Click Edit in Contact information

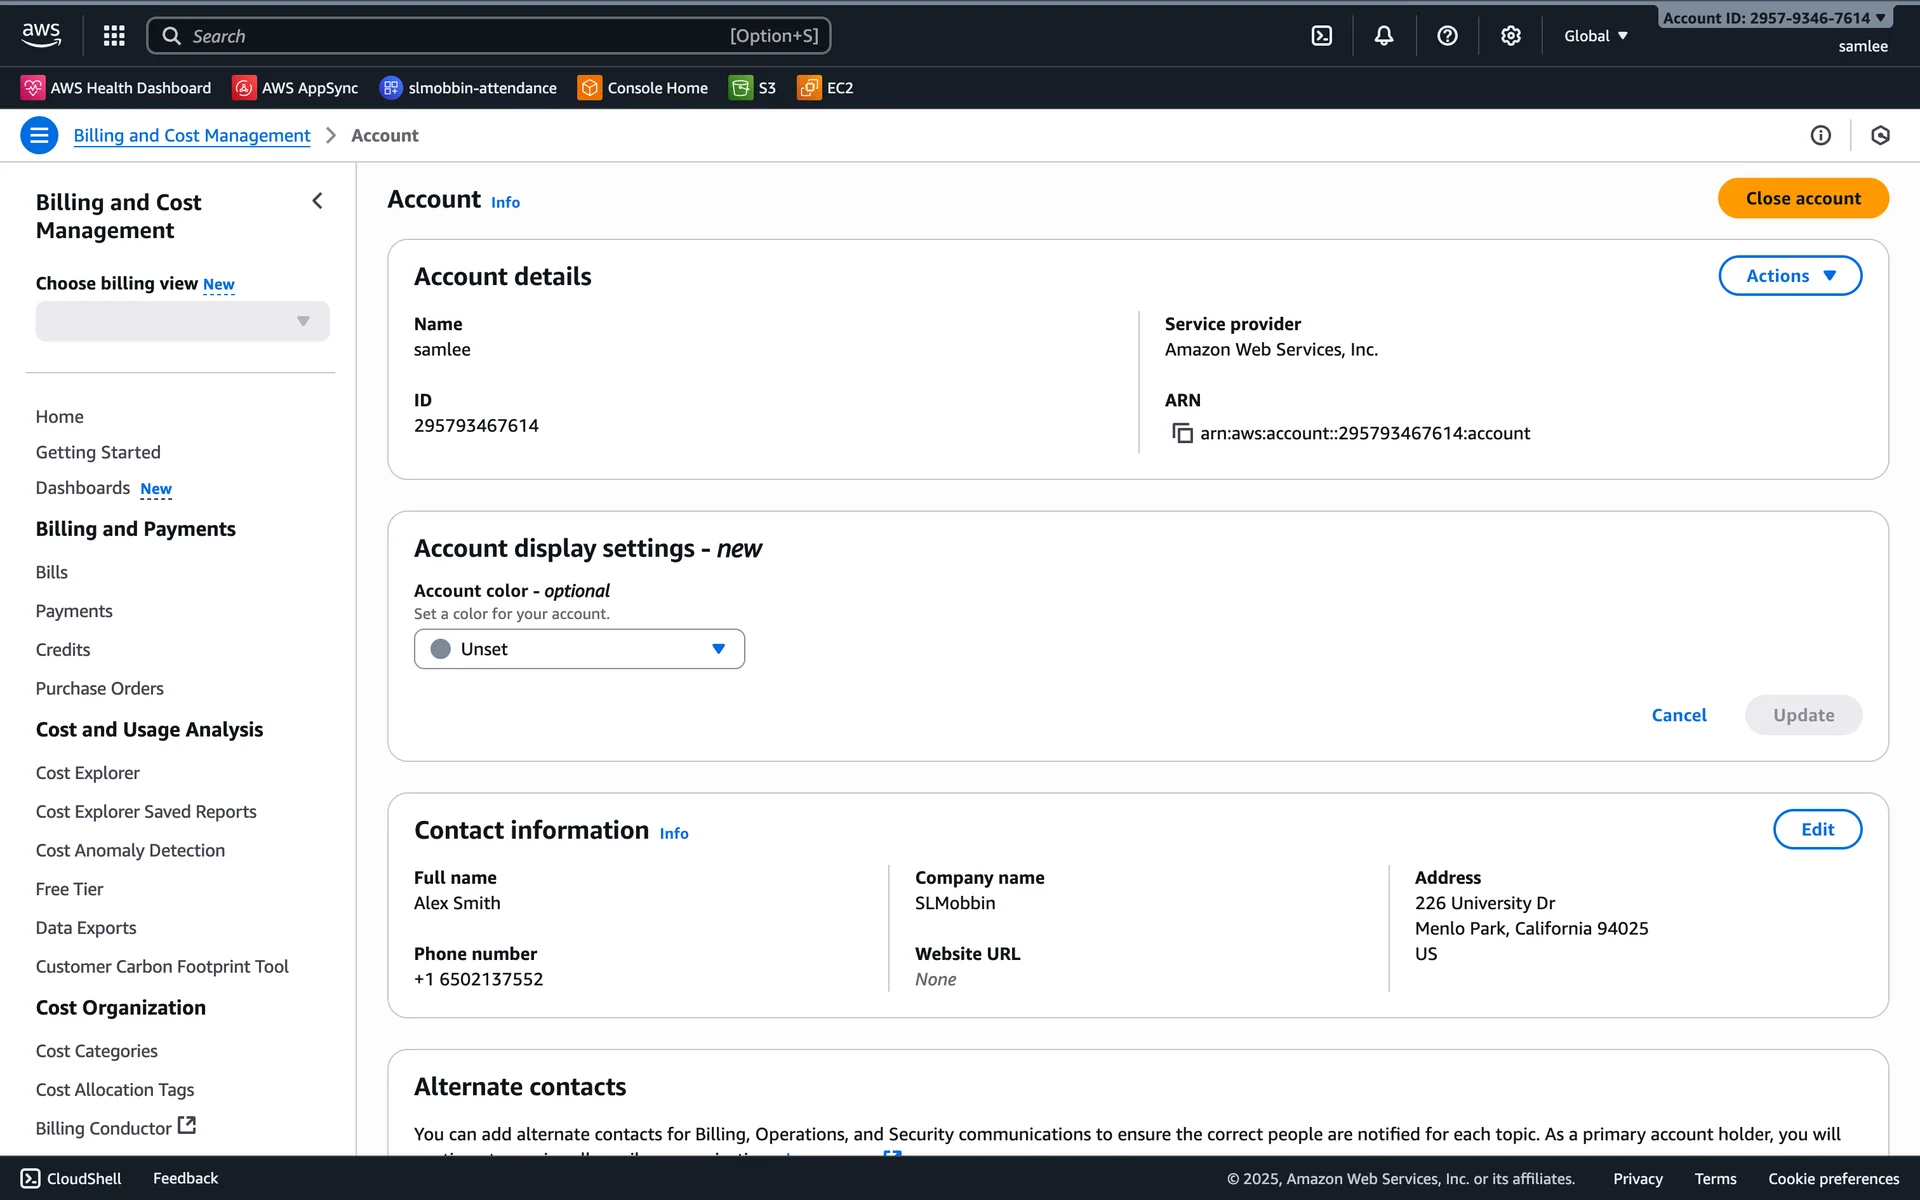point(1816,829)
